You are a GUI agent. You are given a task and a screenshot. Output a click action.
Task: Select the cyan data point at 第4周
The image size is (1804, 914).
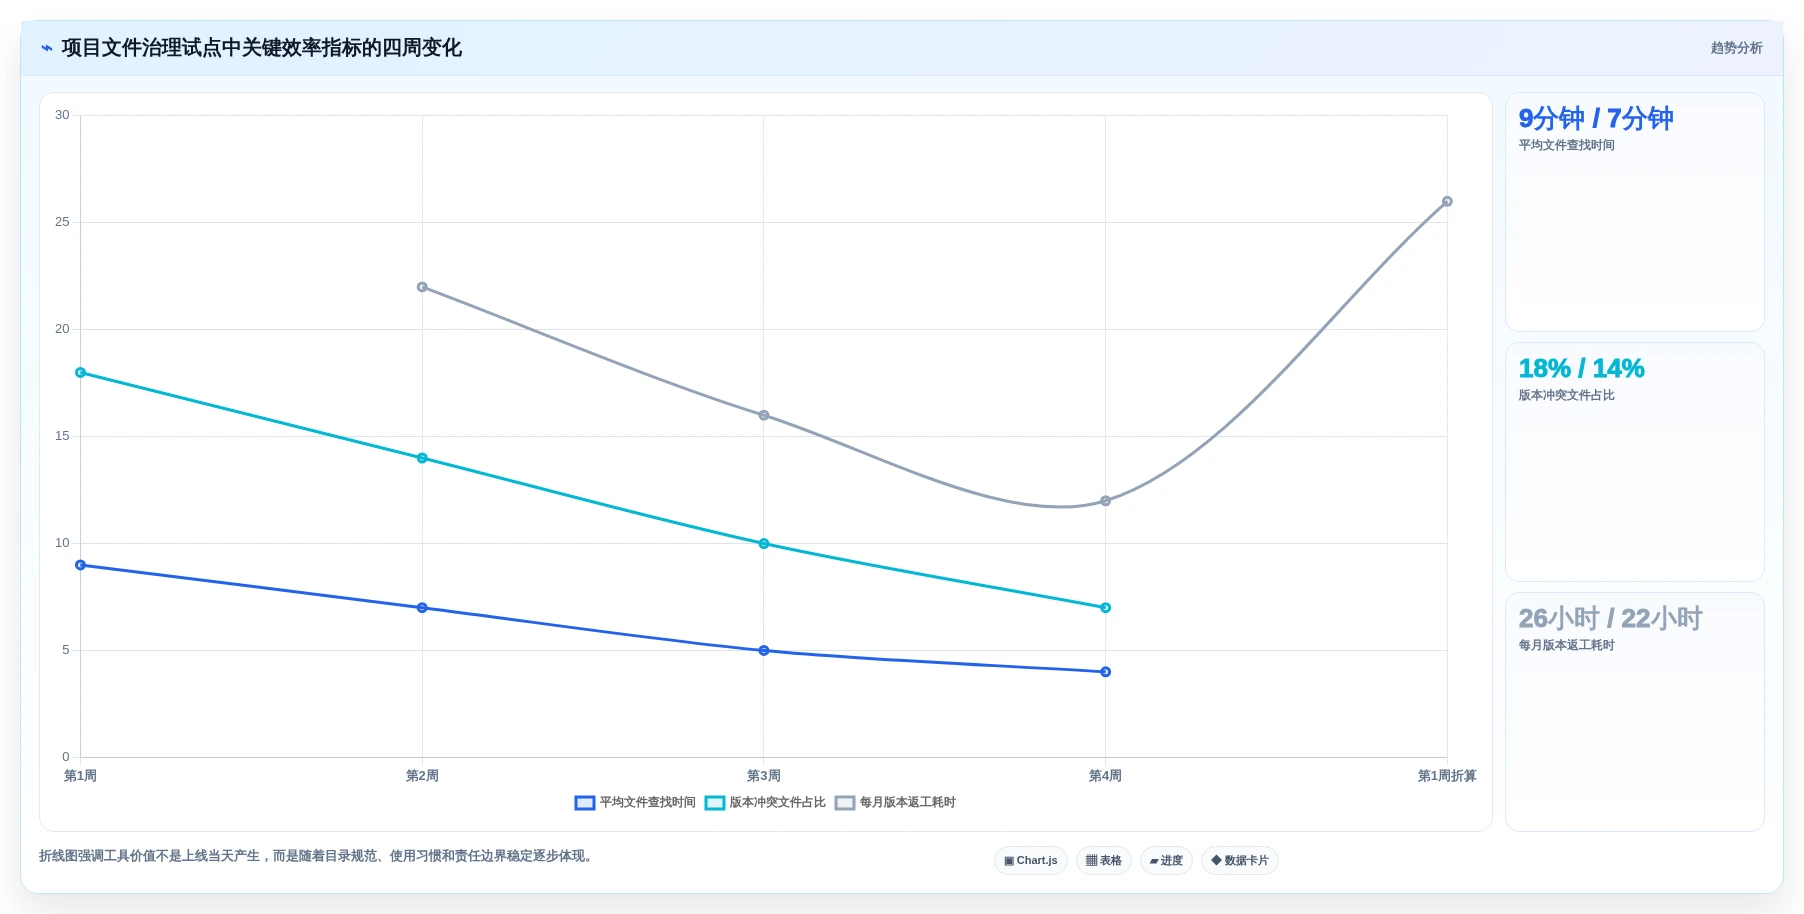[1105, 608]
